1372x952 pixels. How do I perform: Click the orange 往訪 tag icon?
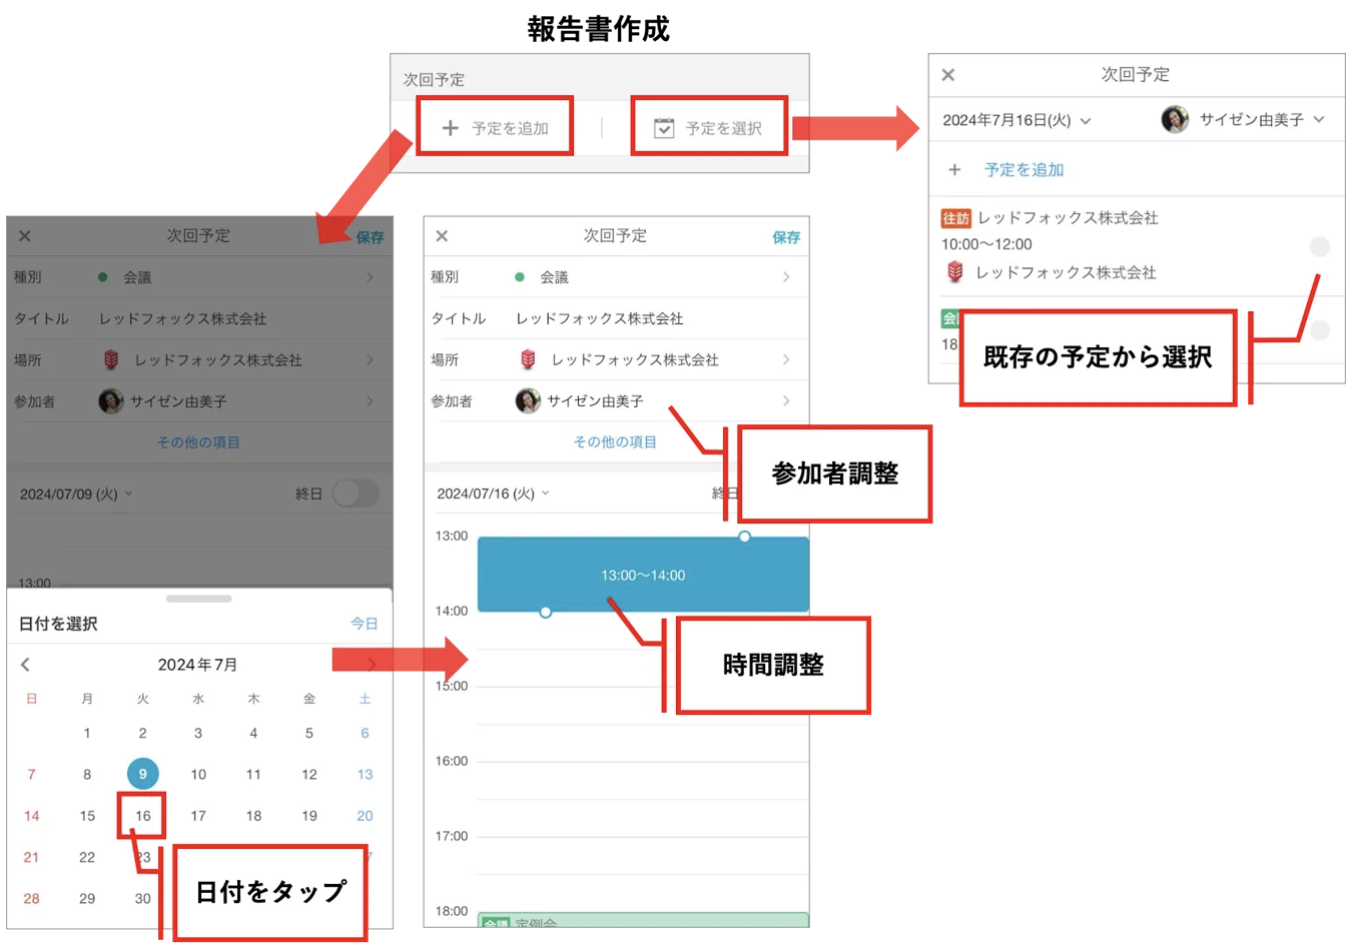pos(956,218)
